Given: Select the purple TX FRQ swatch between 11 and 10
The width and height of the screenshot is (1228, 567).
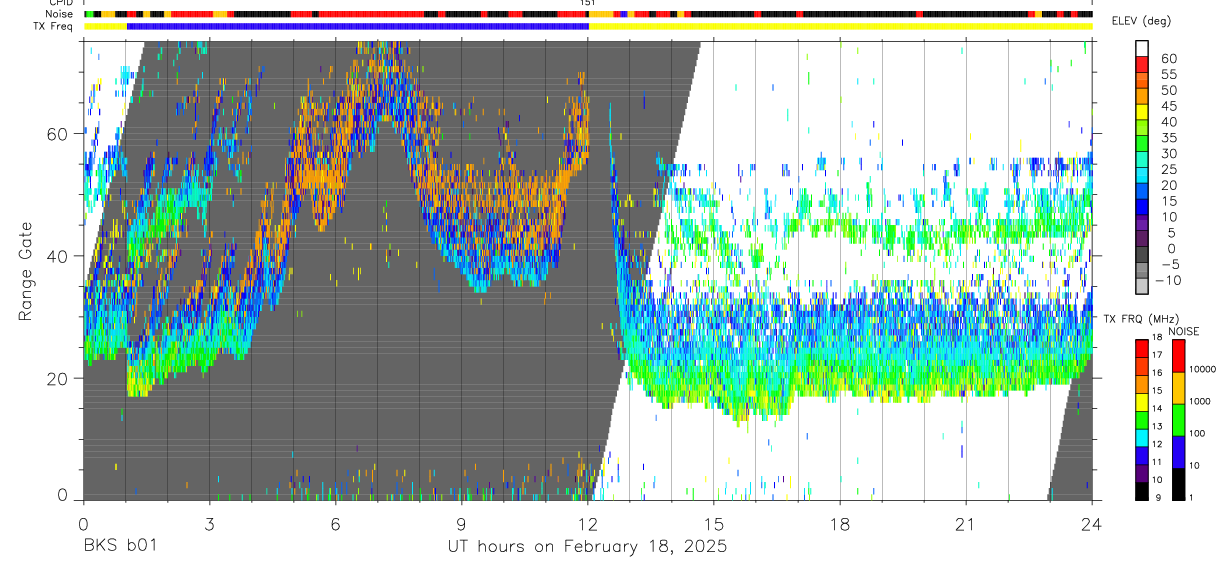Looking at the screenshot, I should click(1142, 473).
